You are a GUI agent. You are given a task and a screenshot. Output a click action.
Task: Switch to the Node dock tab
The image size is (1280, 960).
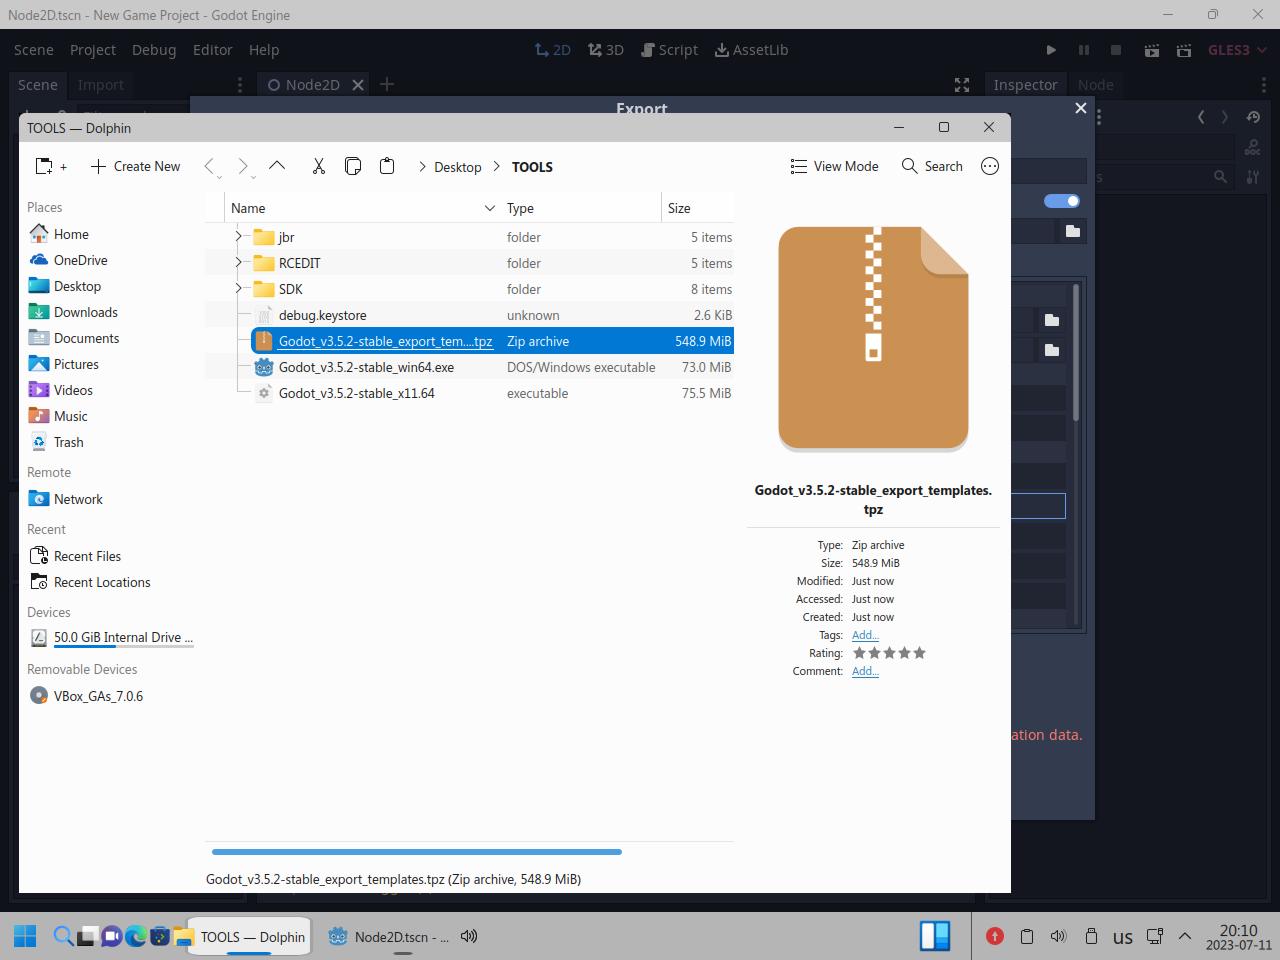[x=1096, y=85]
